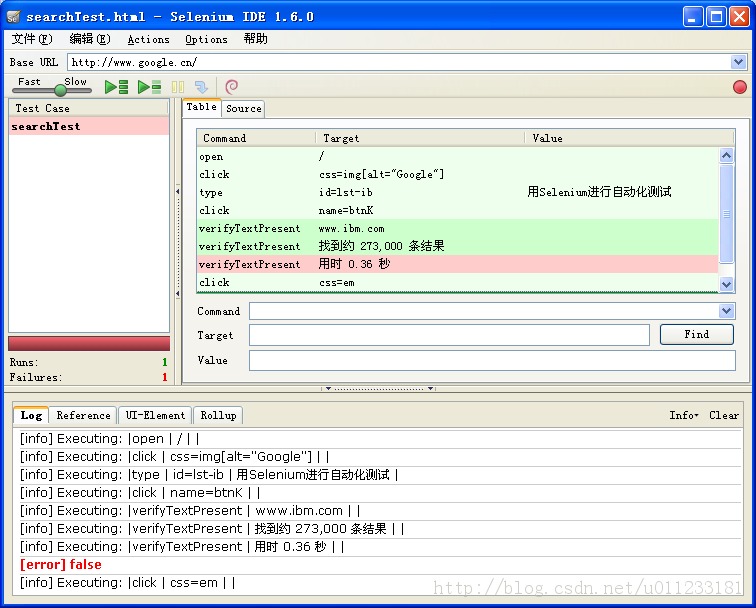Click the [error] false log entry
756x608 pixels.
pyautogui.click(x=61, y=565)
